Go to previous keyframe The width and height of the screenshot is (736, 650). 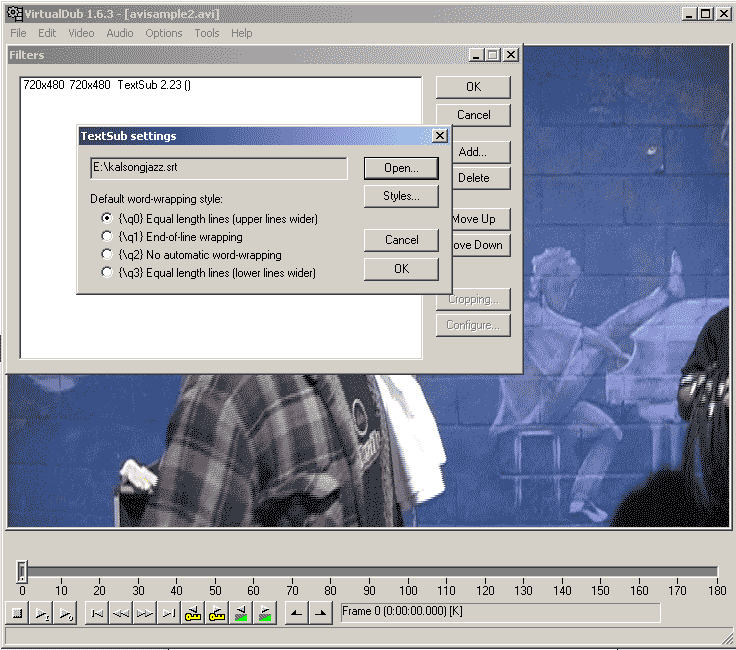point(193,613)
